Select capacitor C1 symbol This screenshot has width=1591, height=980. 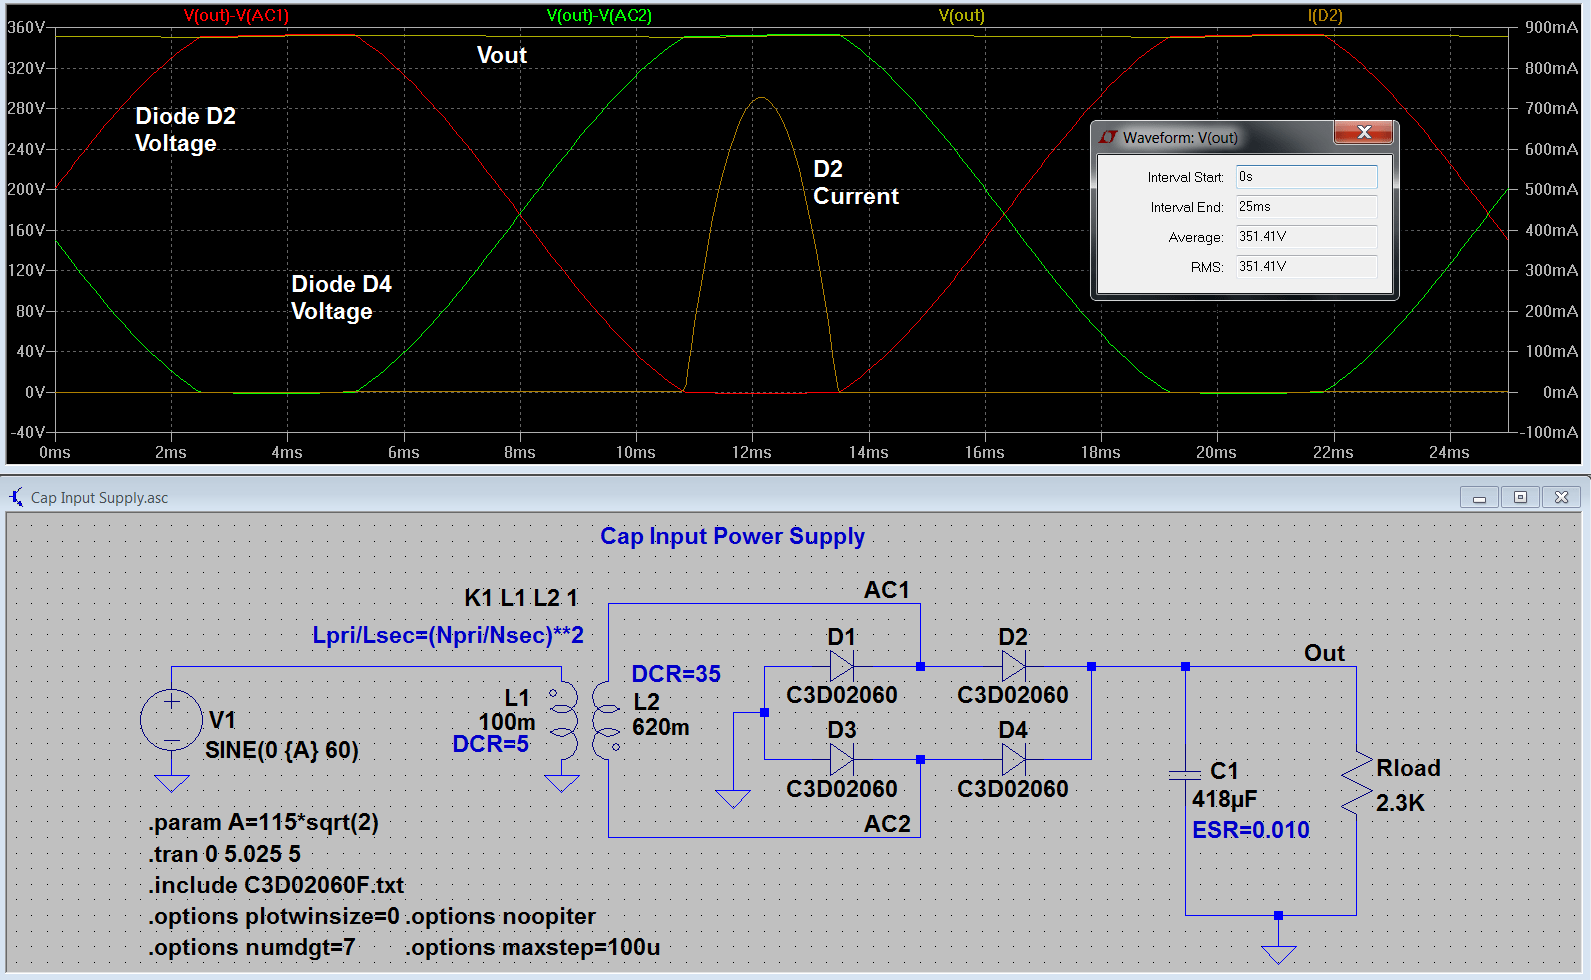(x=1185, y=775)
